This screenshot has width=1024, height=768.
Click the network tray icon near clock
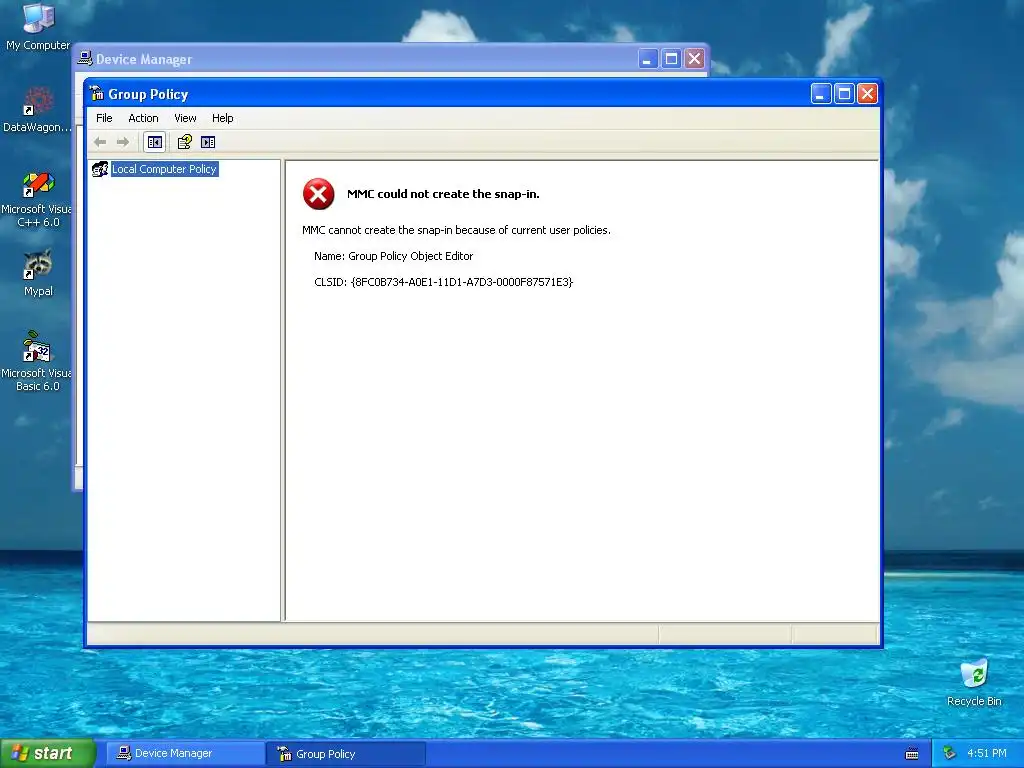[950, 753]
